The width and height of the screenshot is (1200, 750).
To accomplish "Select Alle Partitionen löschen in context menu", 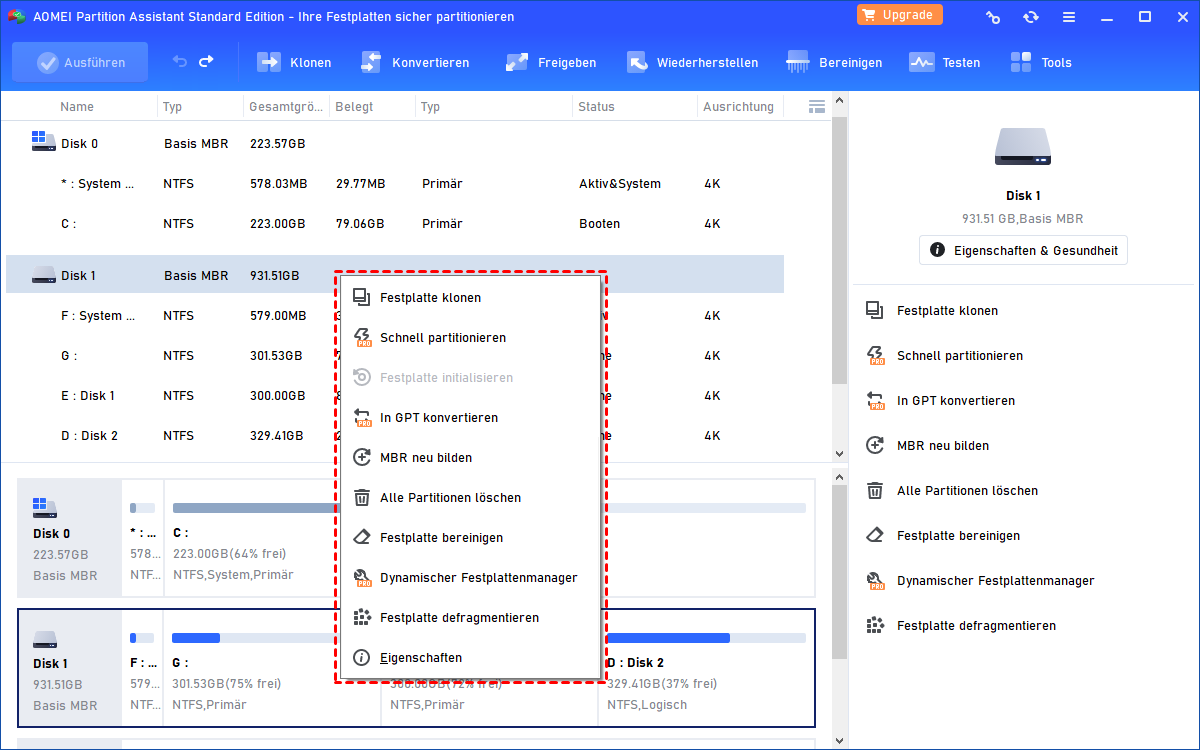I will pyautogui.click(x=471, y=498).
